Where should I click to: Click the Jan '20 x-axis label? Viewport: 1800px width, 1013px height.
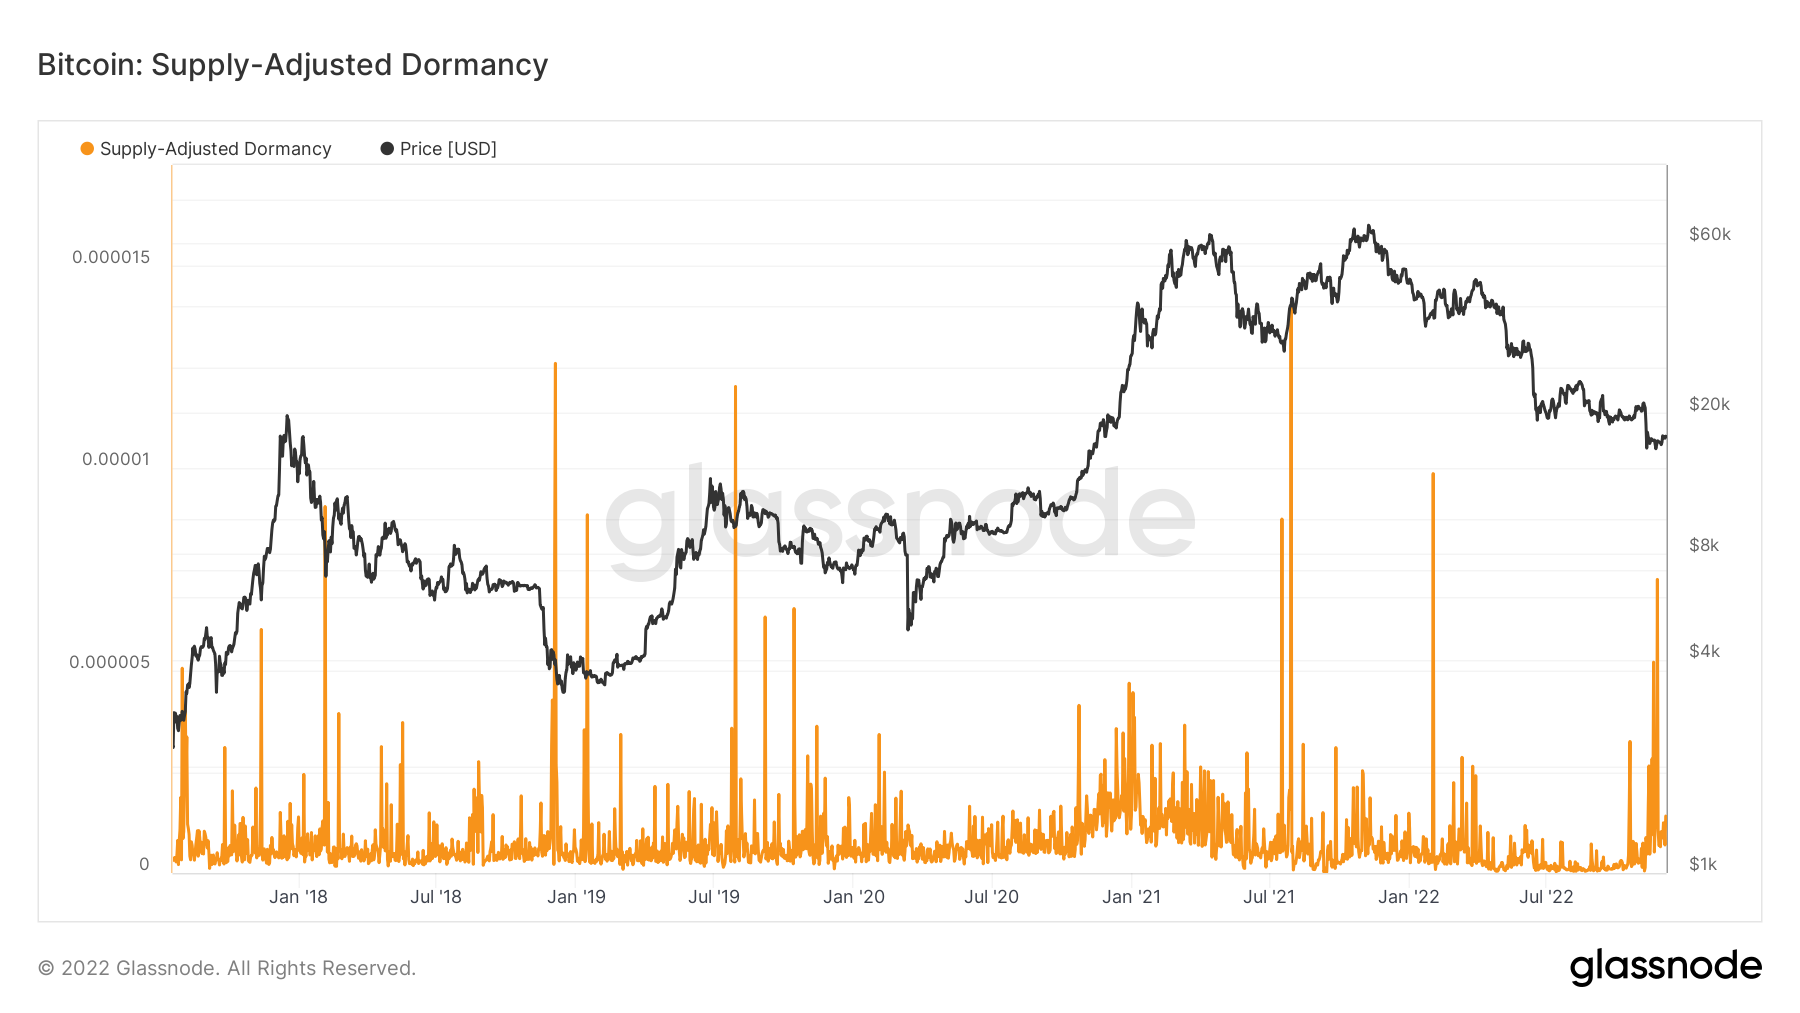coord(853,897)
